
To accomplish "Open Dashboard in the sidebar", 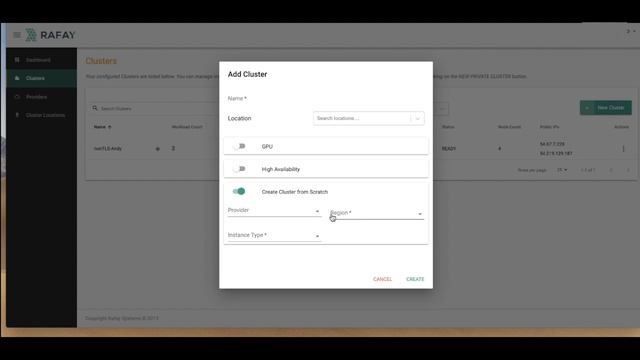I will click(38, 60).
